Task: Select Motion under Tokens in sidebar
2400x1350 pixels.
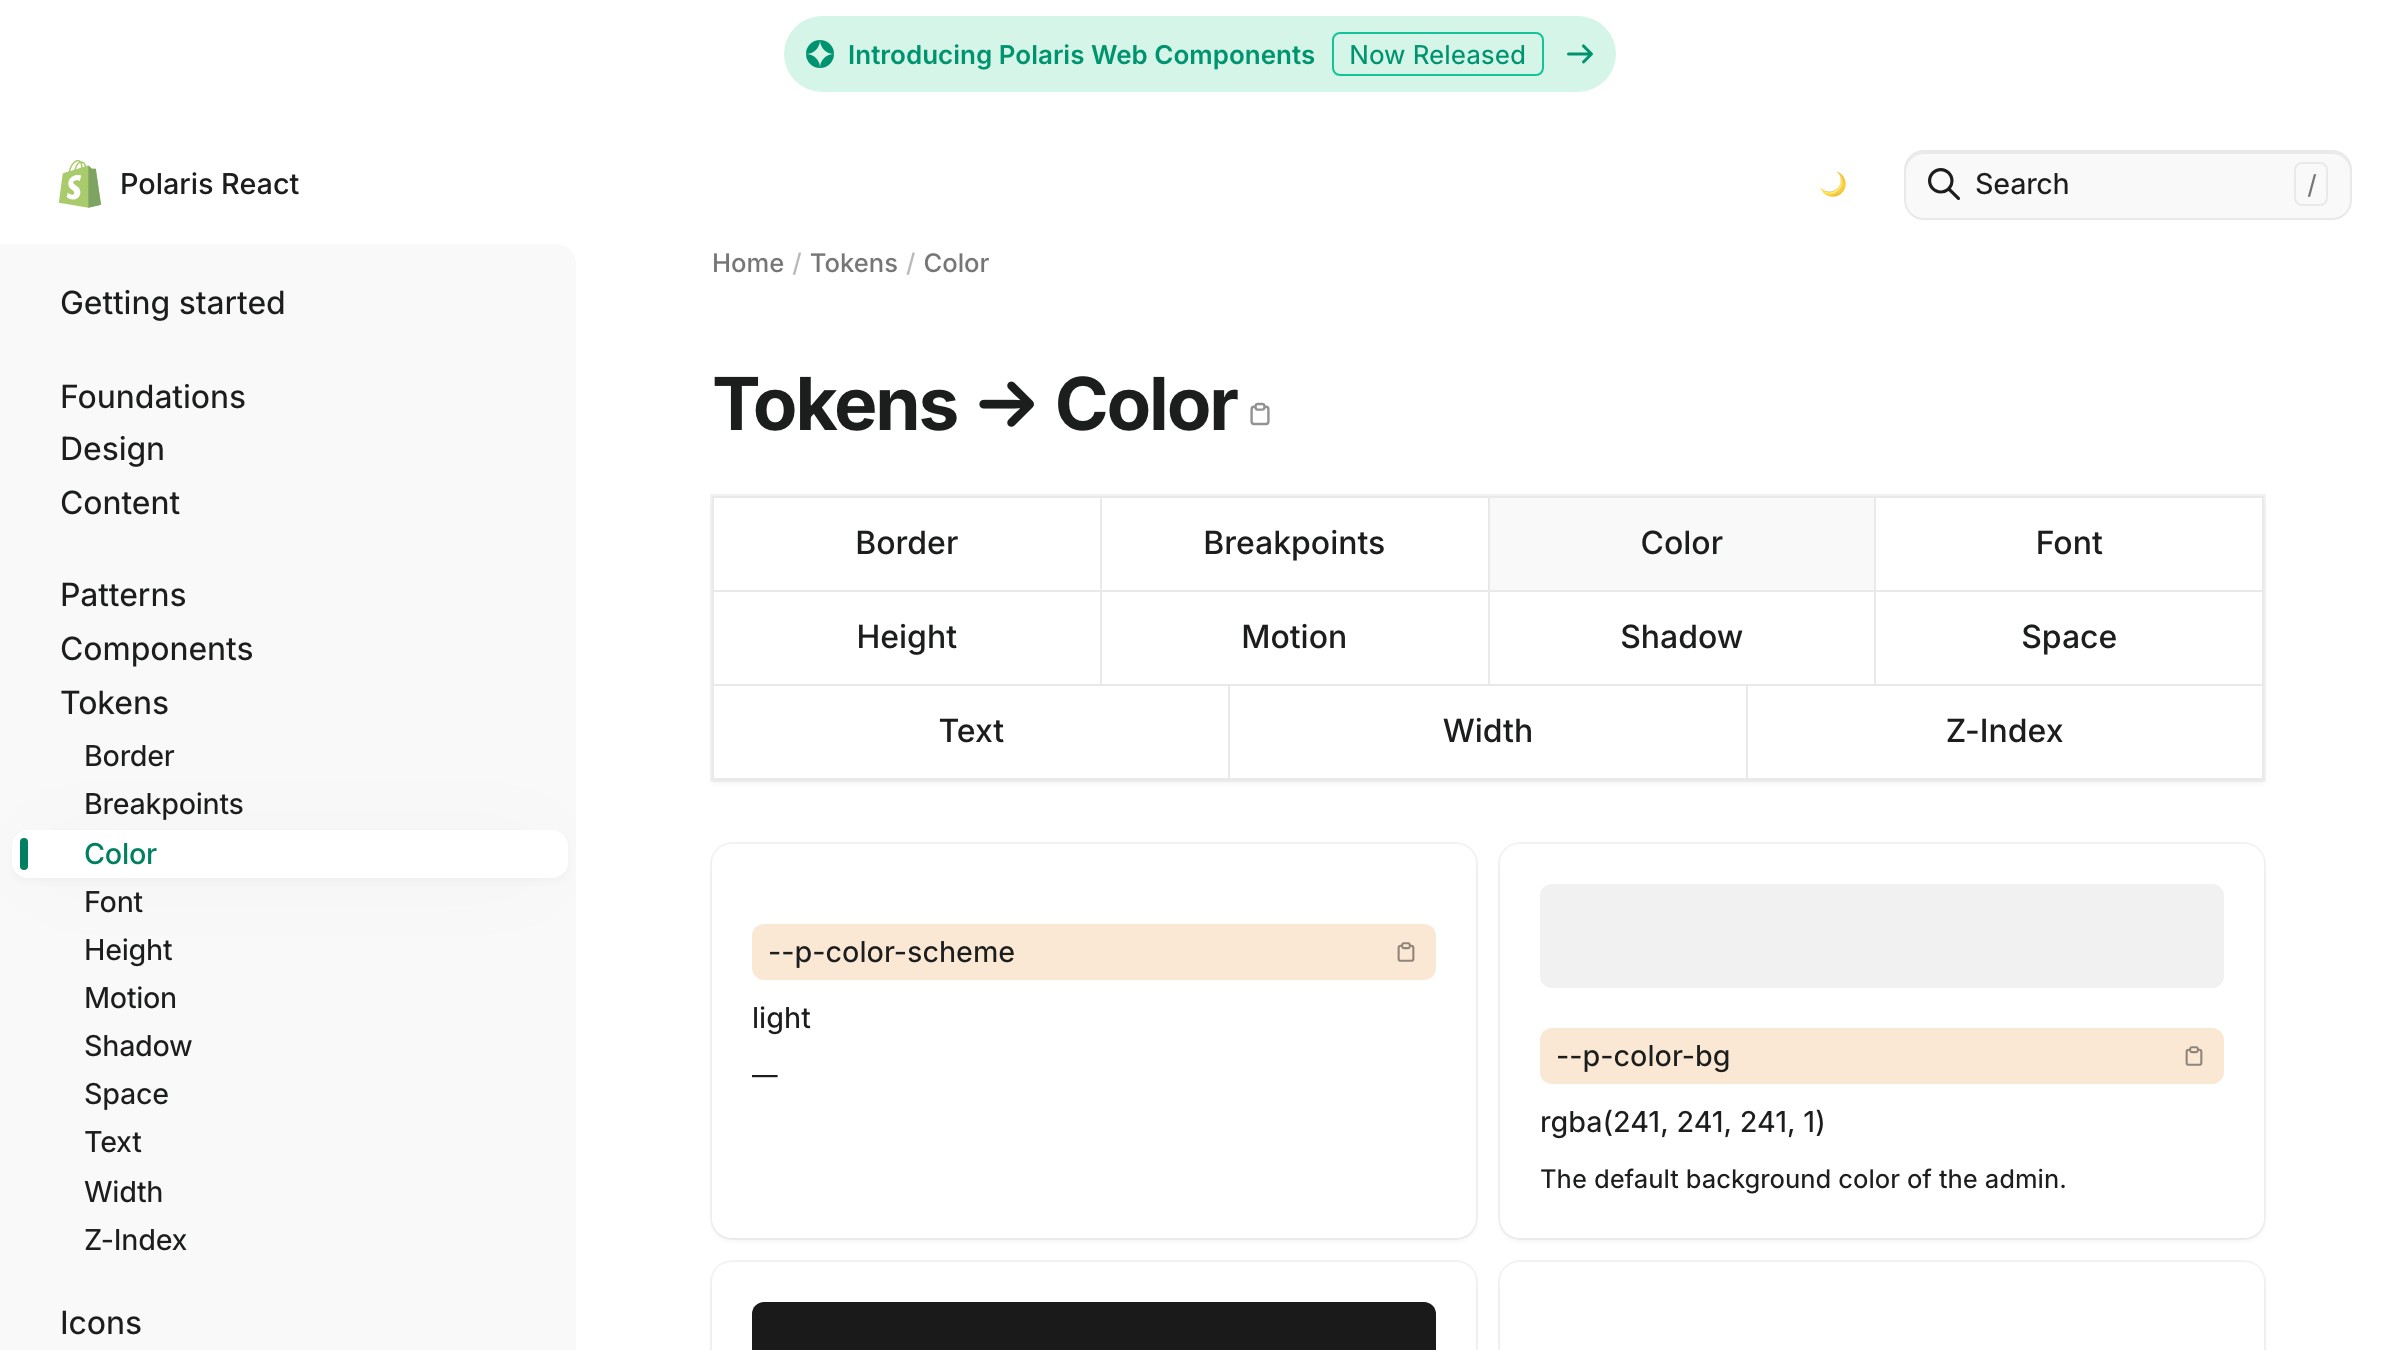Action: pos(130,998)
